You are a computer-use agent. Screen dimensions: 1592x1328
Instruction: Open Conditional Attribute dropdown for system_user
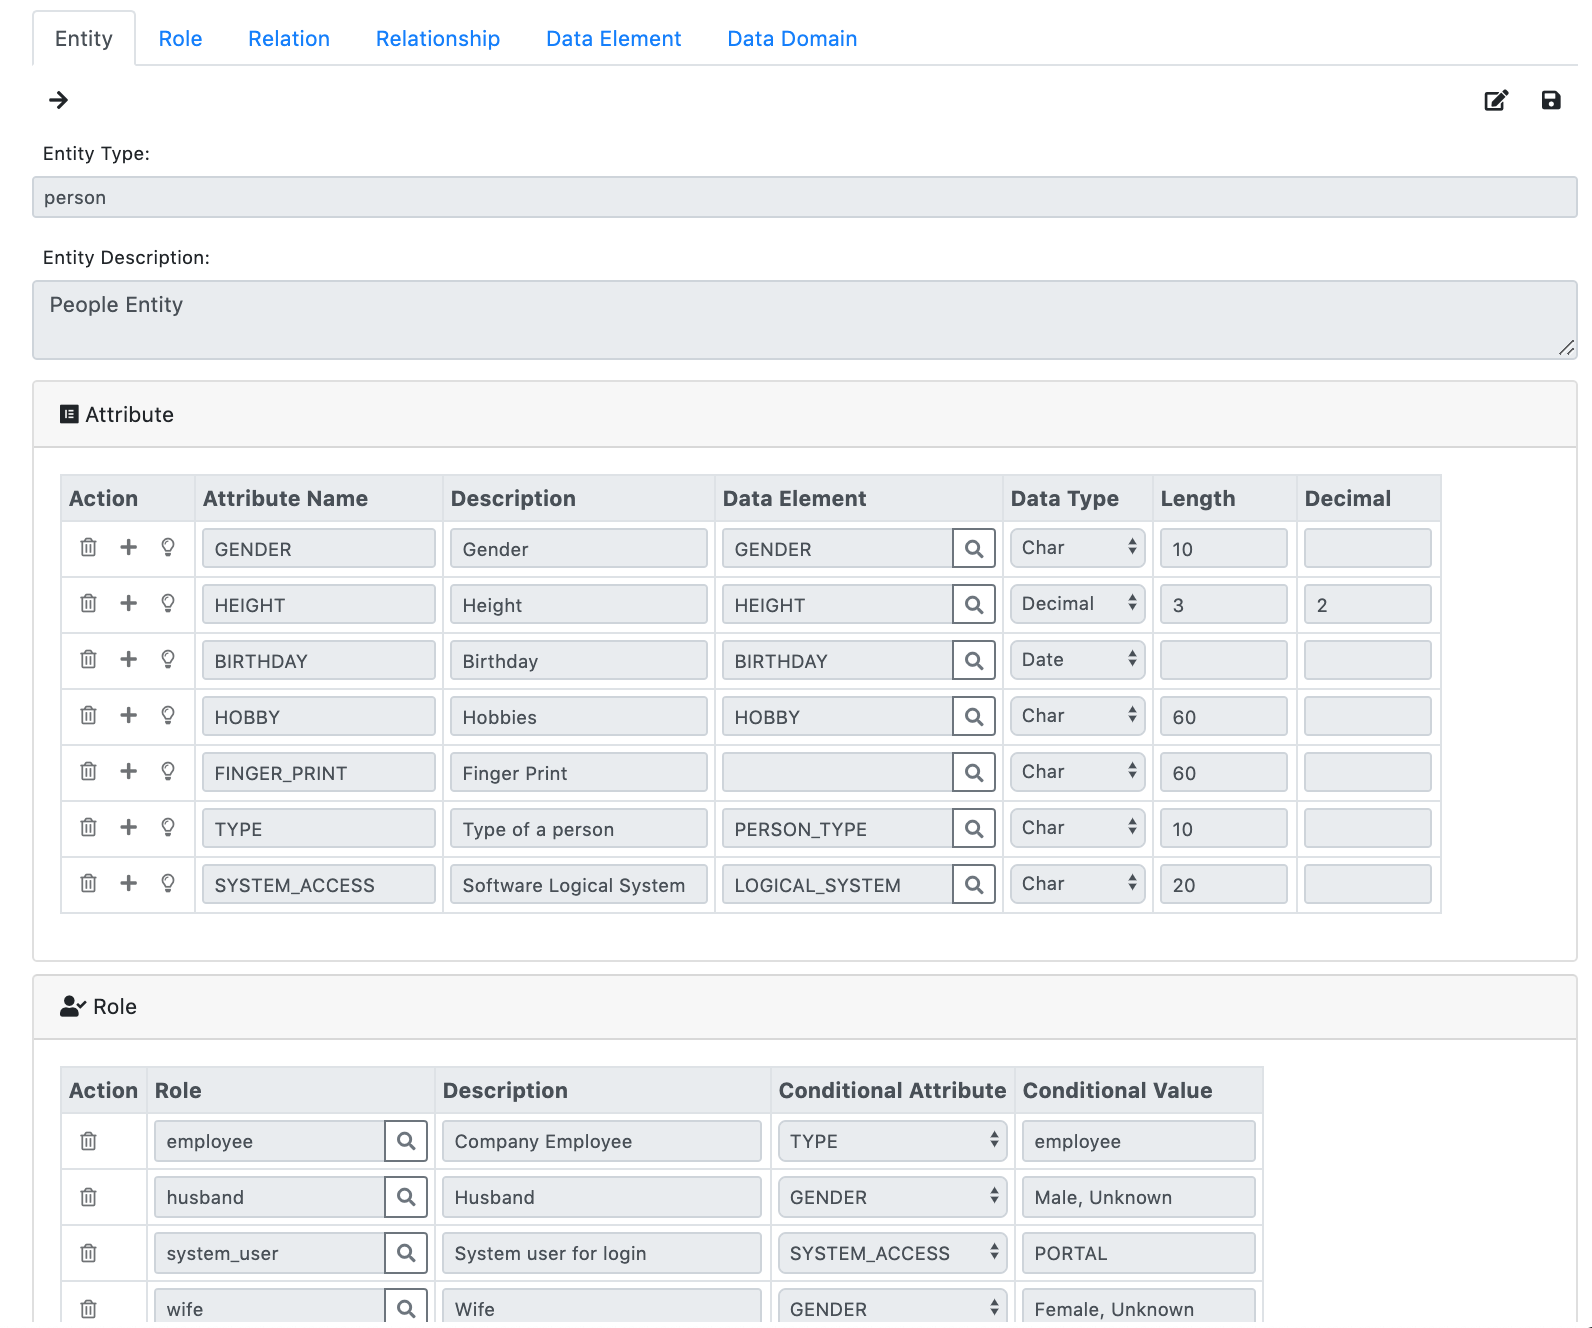[892, 1253]
